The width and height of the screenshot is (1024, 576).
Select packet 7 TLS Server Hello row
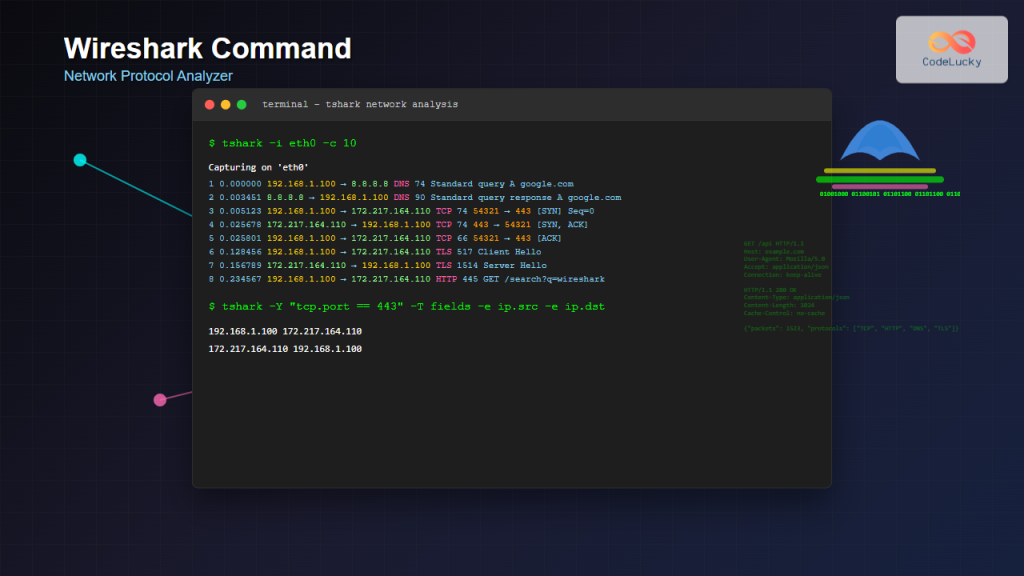(377, 266)
